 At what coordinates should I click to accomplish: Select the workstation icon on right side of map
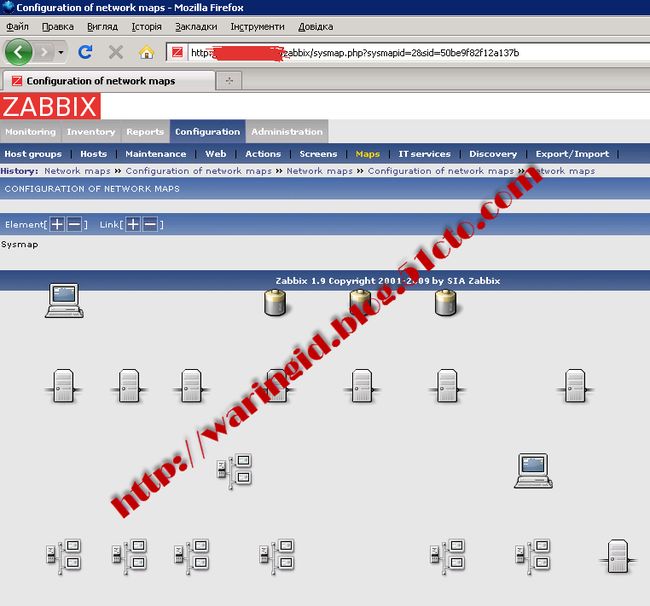click(x=533, y=471)
